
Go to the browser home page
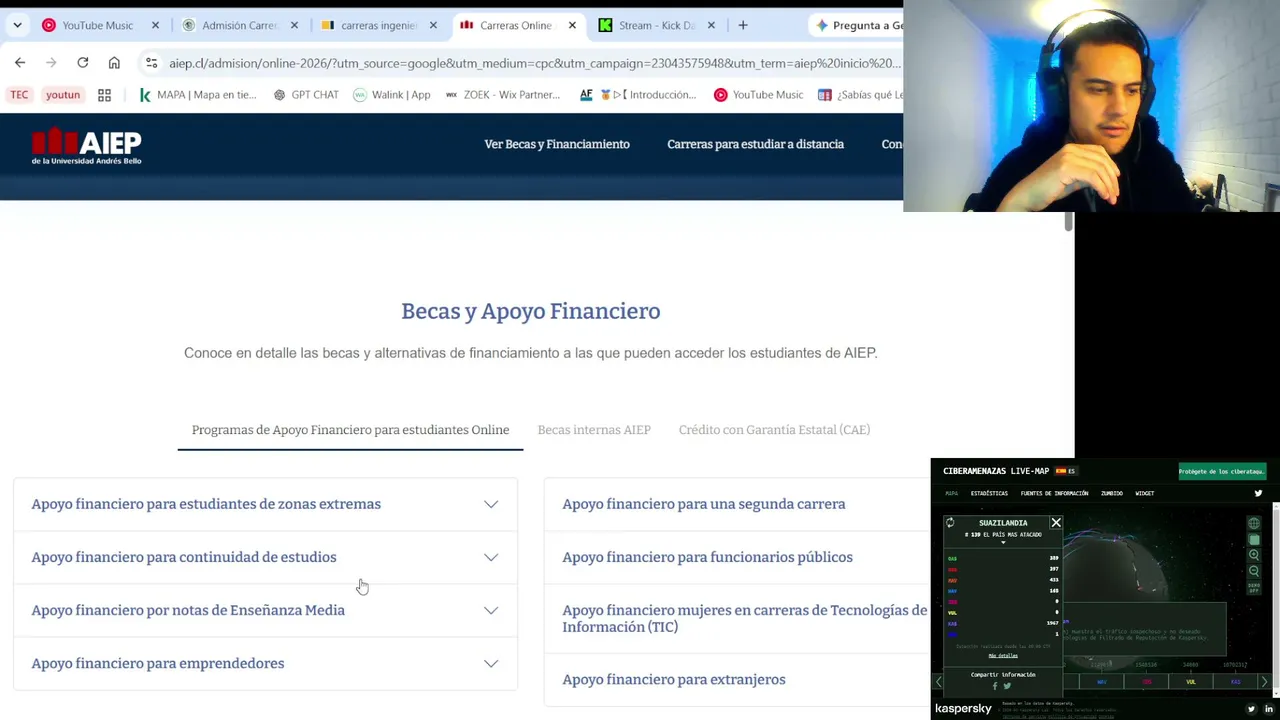114,63
